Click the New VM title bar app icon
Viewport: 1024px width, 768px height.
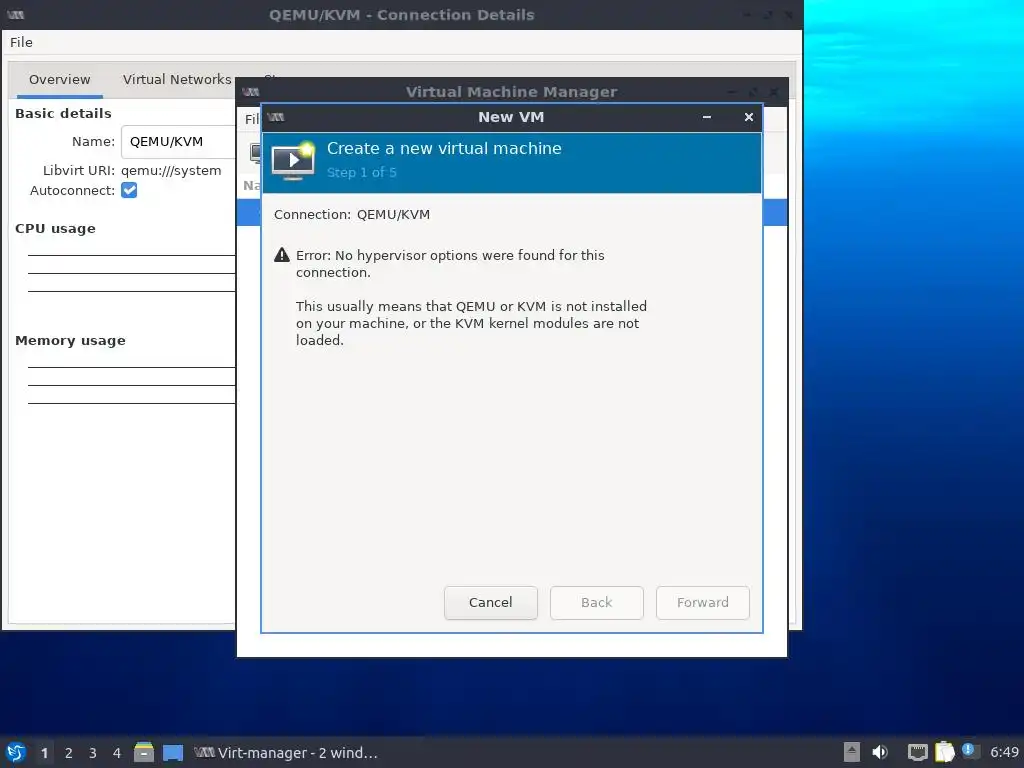pos(276,117)
